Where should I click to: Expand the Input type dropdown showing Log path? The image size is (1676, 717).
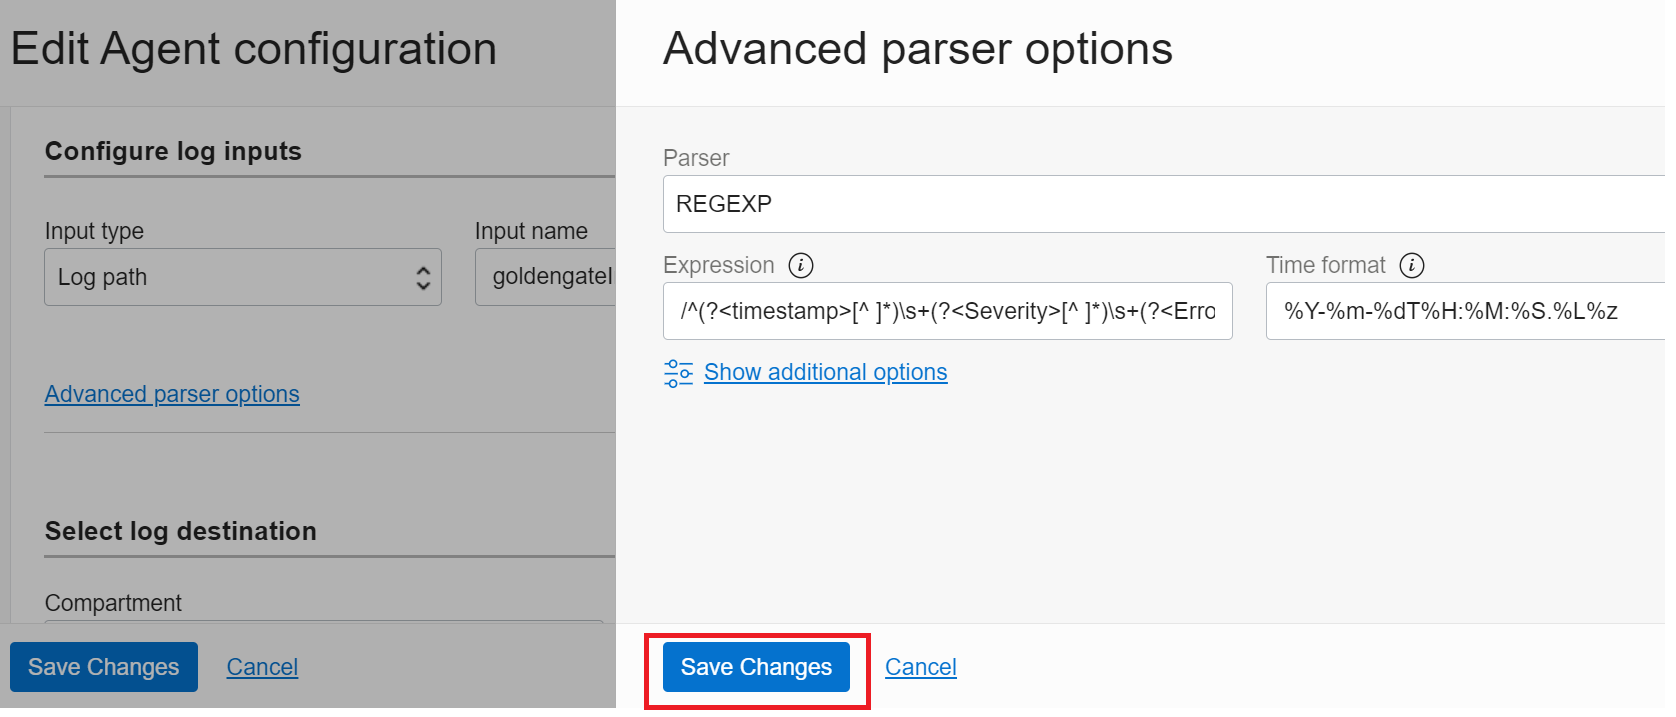point(242,277)
